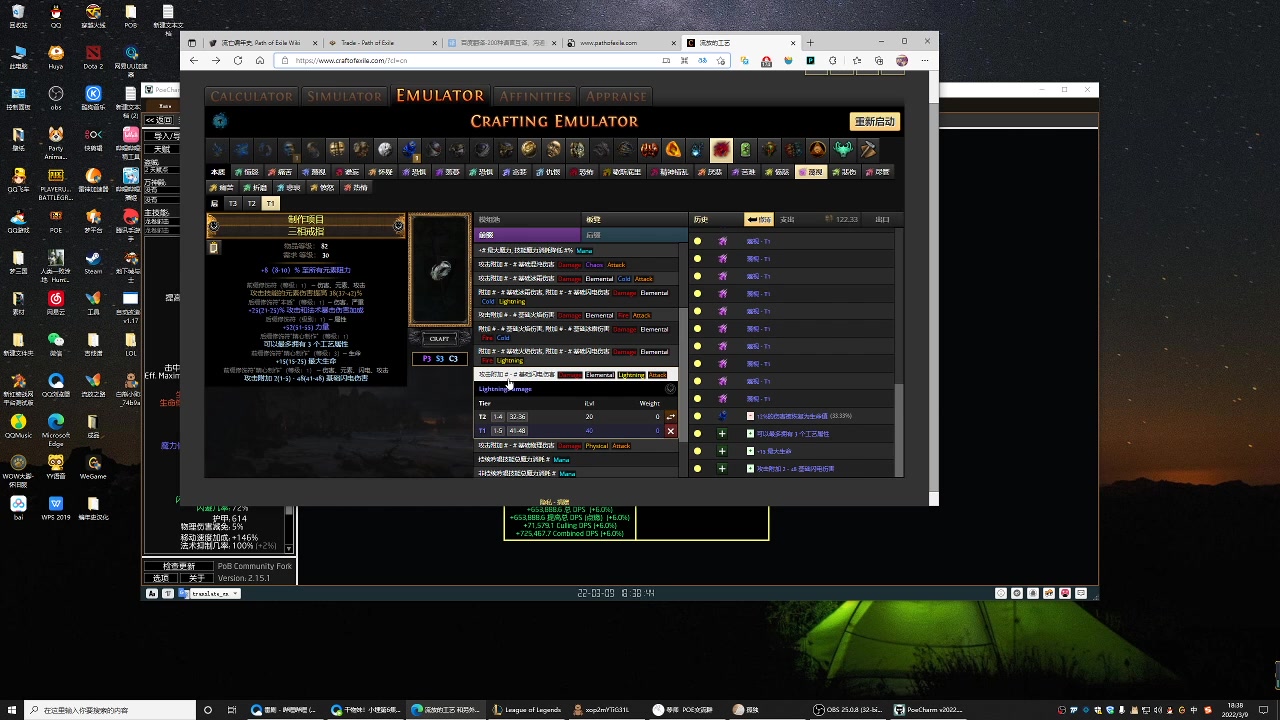
Task: Click the green plus icon beside 可以最多拥有 3 个工艺属性
Action: point(722,433)
